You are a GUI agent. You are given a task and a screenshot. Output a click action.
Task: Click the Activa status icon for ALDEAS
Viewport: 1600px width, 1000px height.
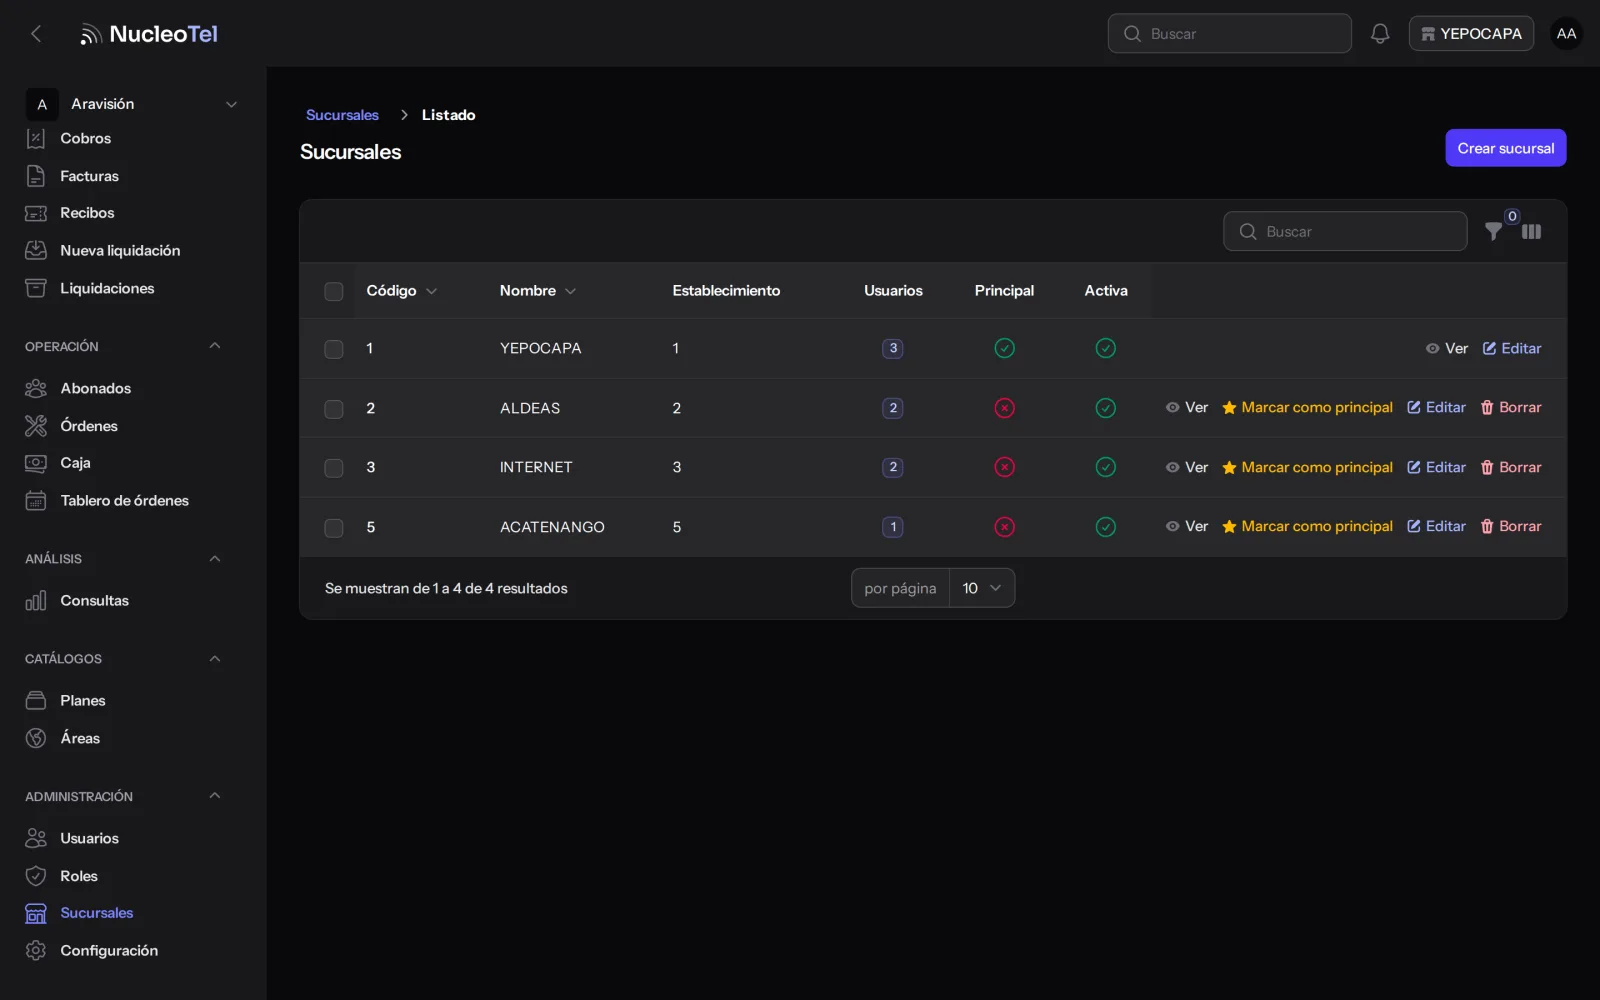1105,408
